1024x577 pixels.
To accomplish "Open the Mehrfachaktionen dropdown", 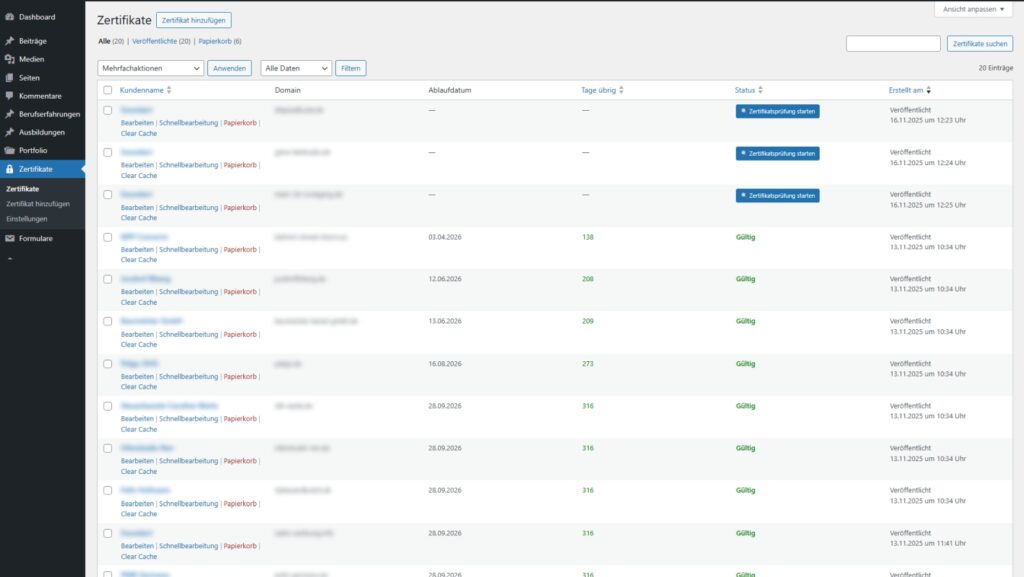I will pos(151,68).
